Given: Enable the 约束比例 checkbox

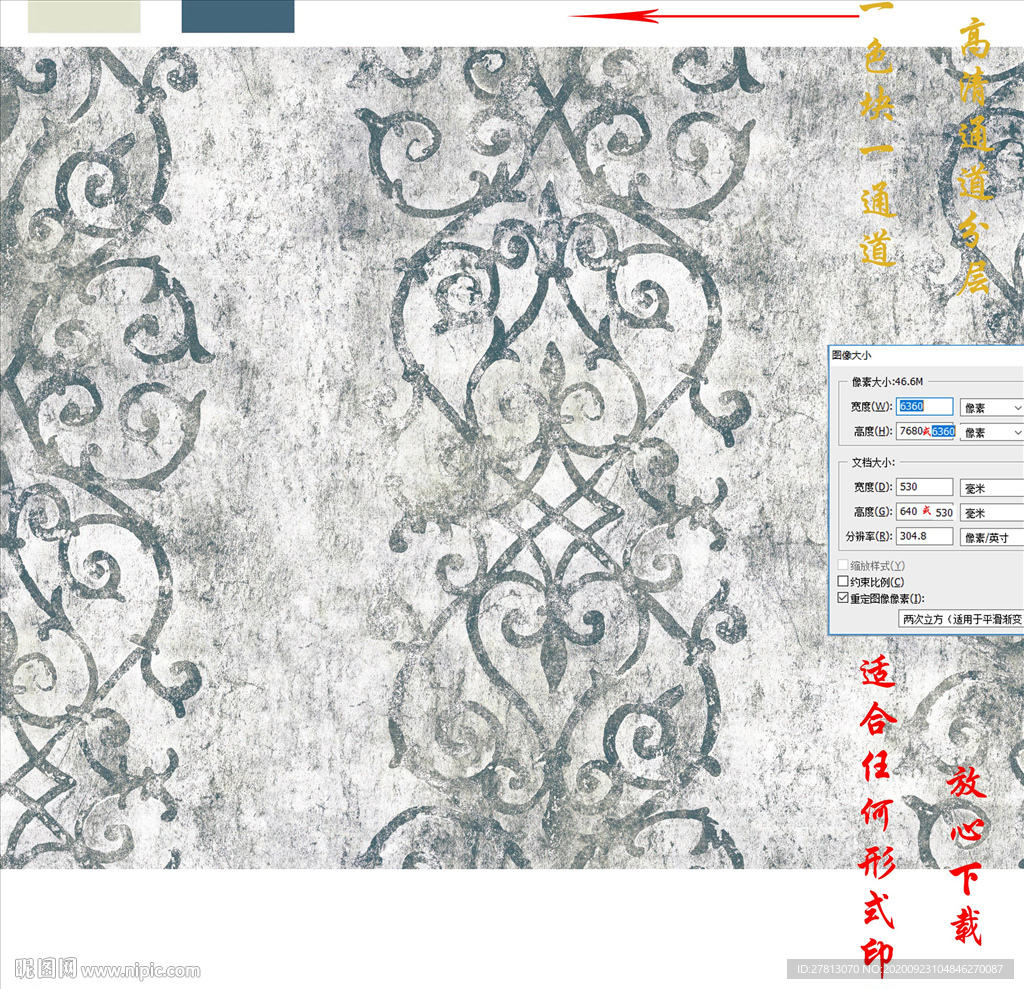Looking at the screenshot, I should (842, 582).
